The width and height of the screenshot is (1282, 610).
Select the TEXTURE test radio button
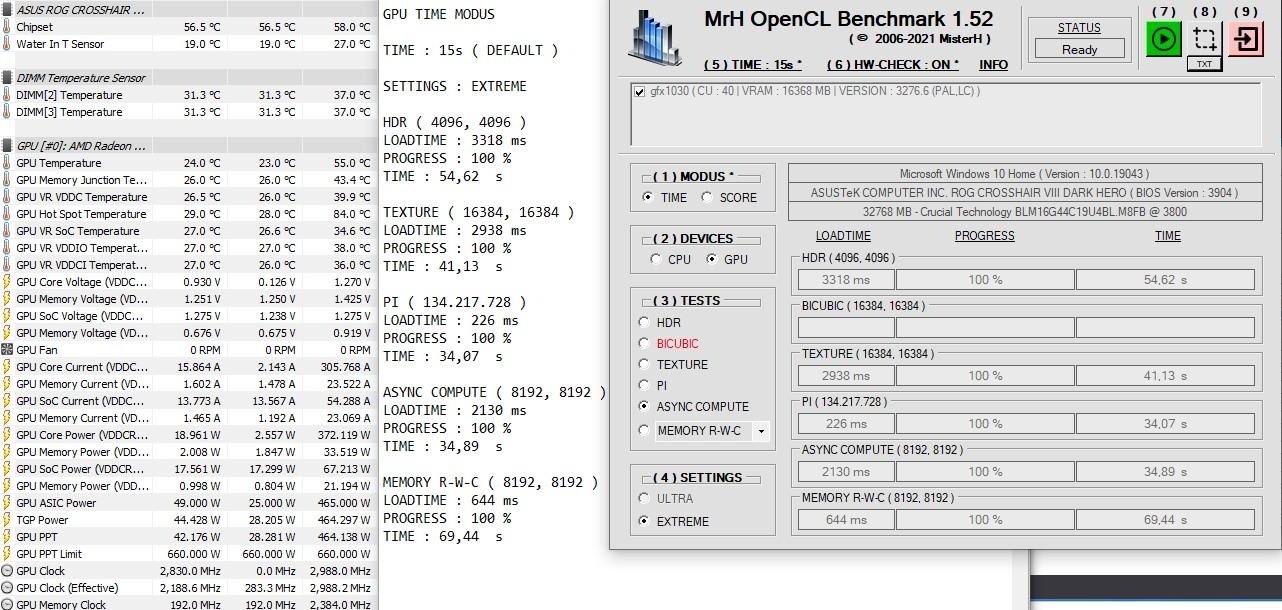click(x=644, y=364)
